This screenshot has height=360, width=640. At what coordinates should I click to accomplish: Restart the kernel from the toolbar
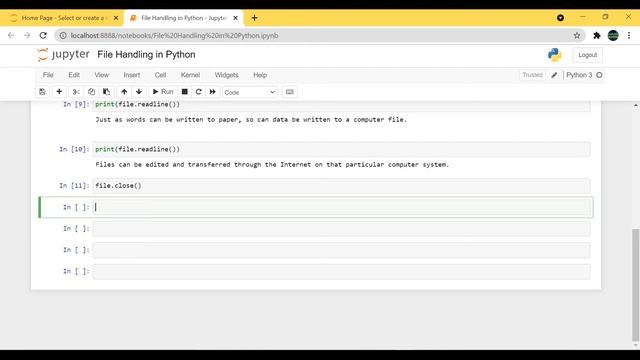[x=198, y=92]
